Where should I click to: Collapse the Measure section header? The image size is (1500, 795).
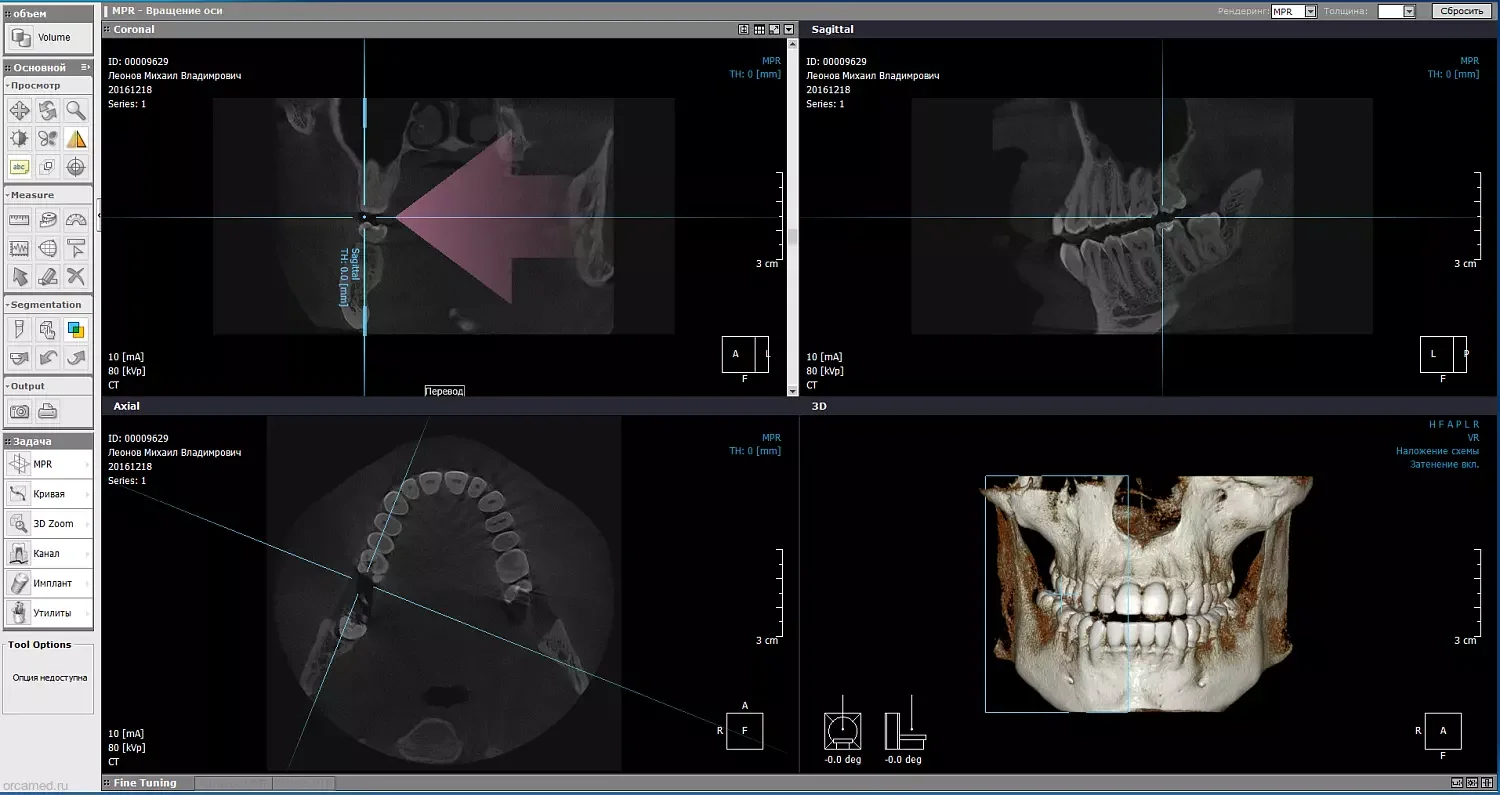click(48, 195)
